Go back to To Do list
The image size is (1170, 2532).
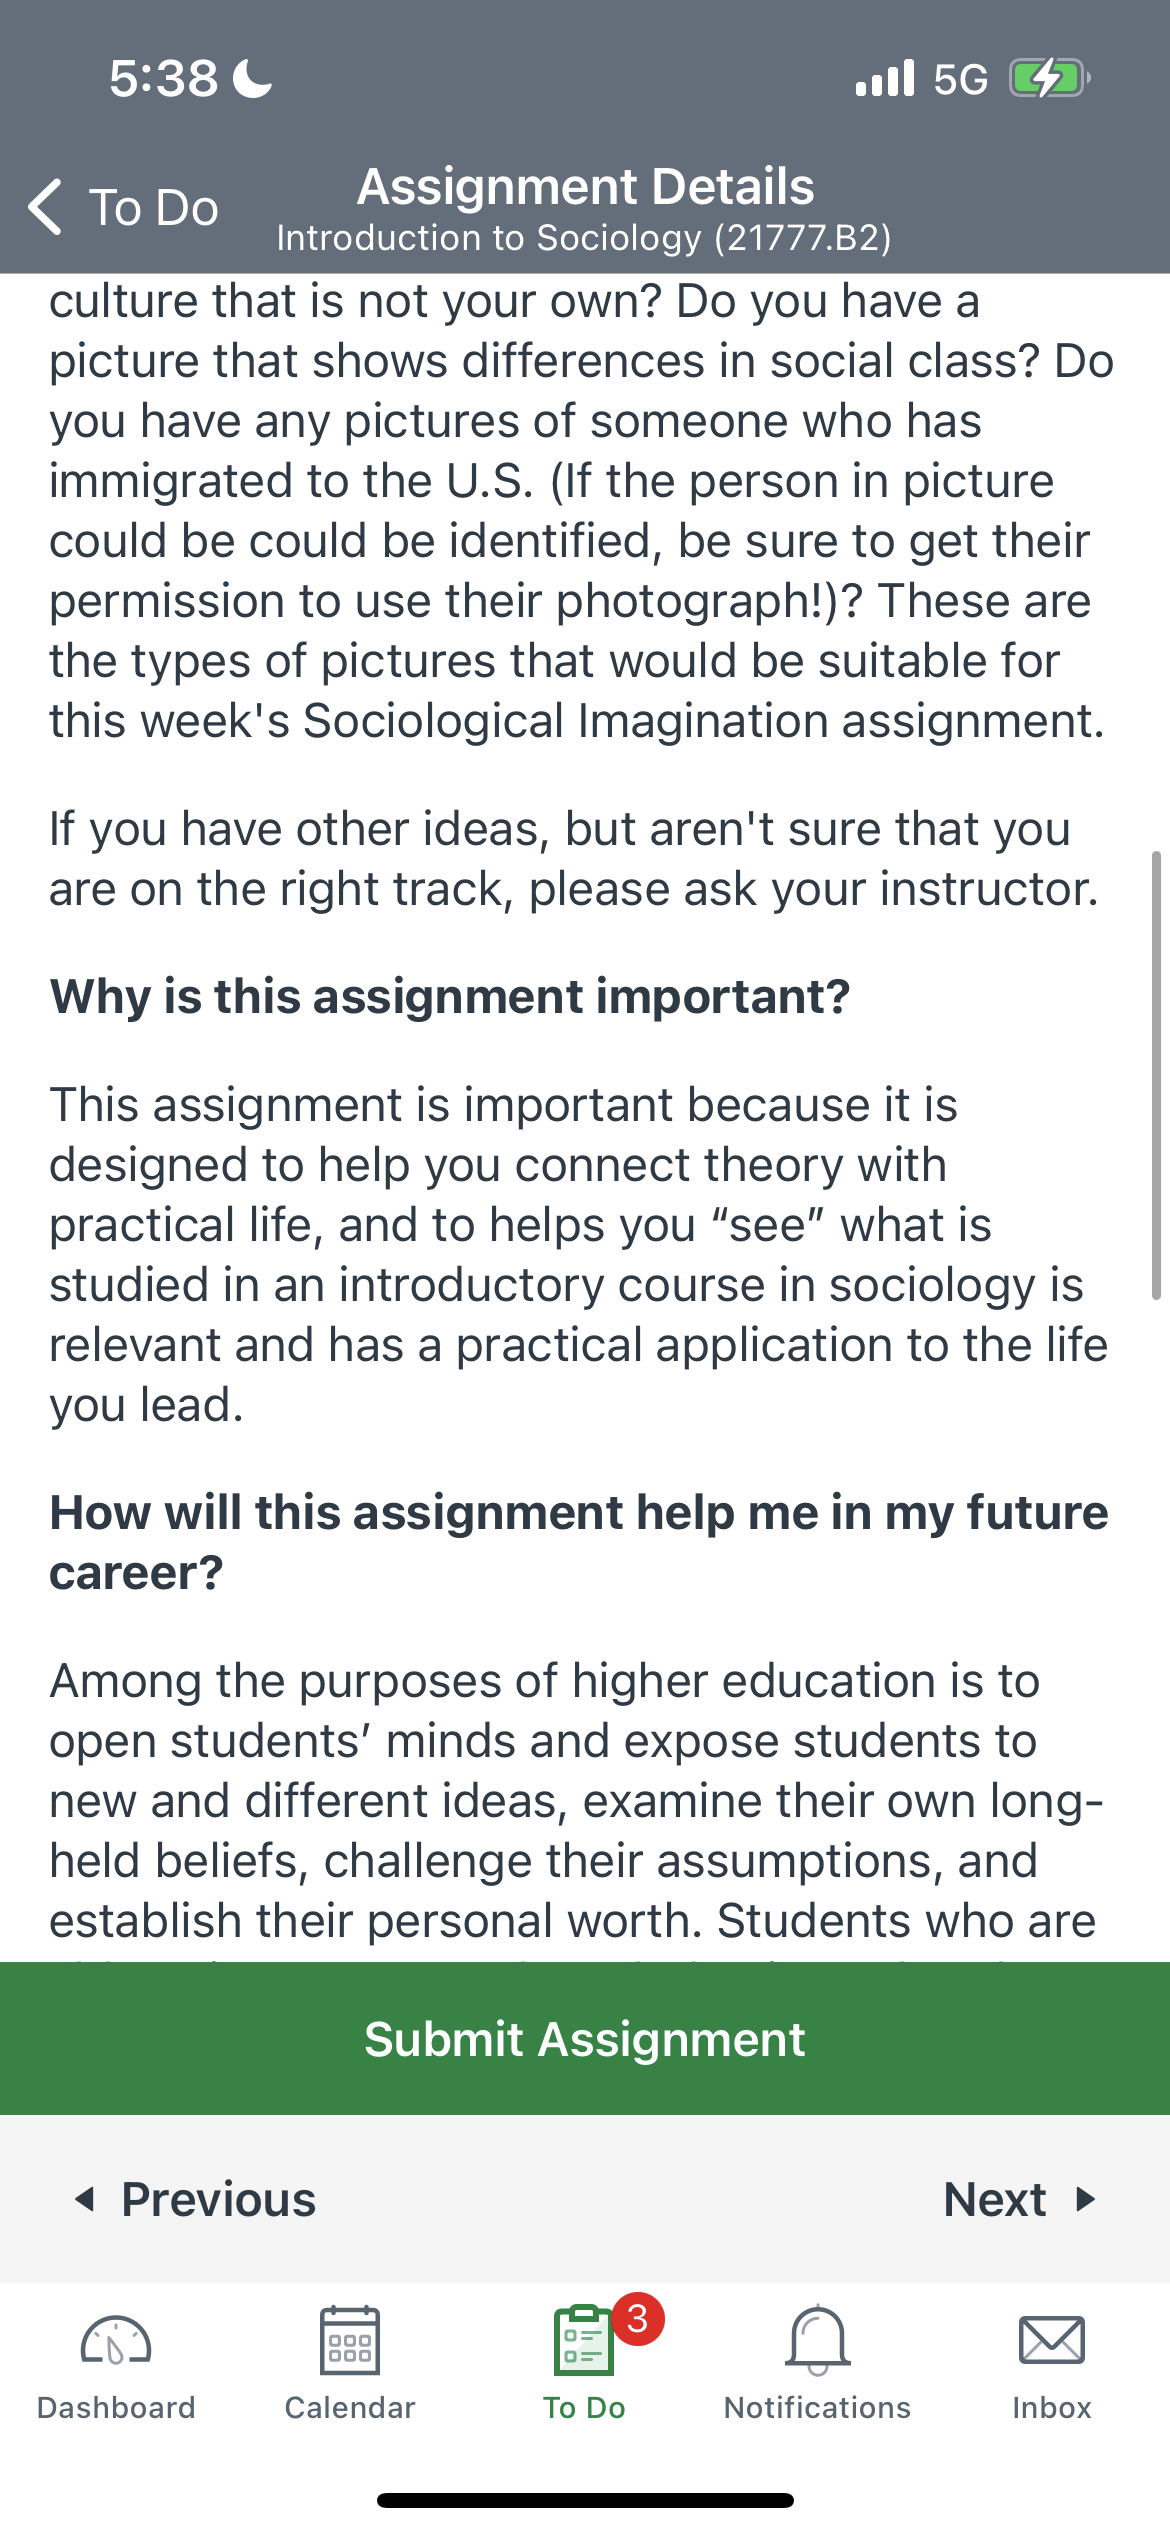(x=123, y=207)
